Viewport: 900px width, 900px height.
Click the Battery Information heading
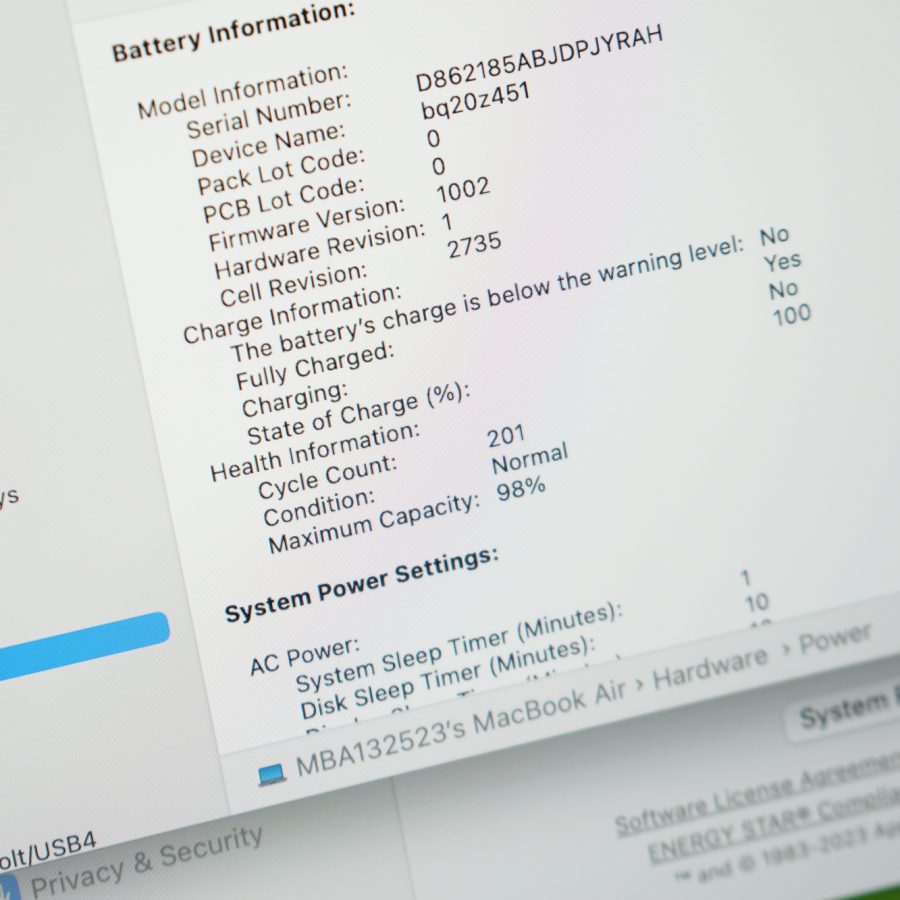coord(234,31)
